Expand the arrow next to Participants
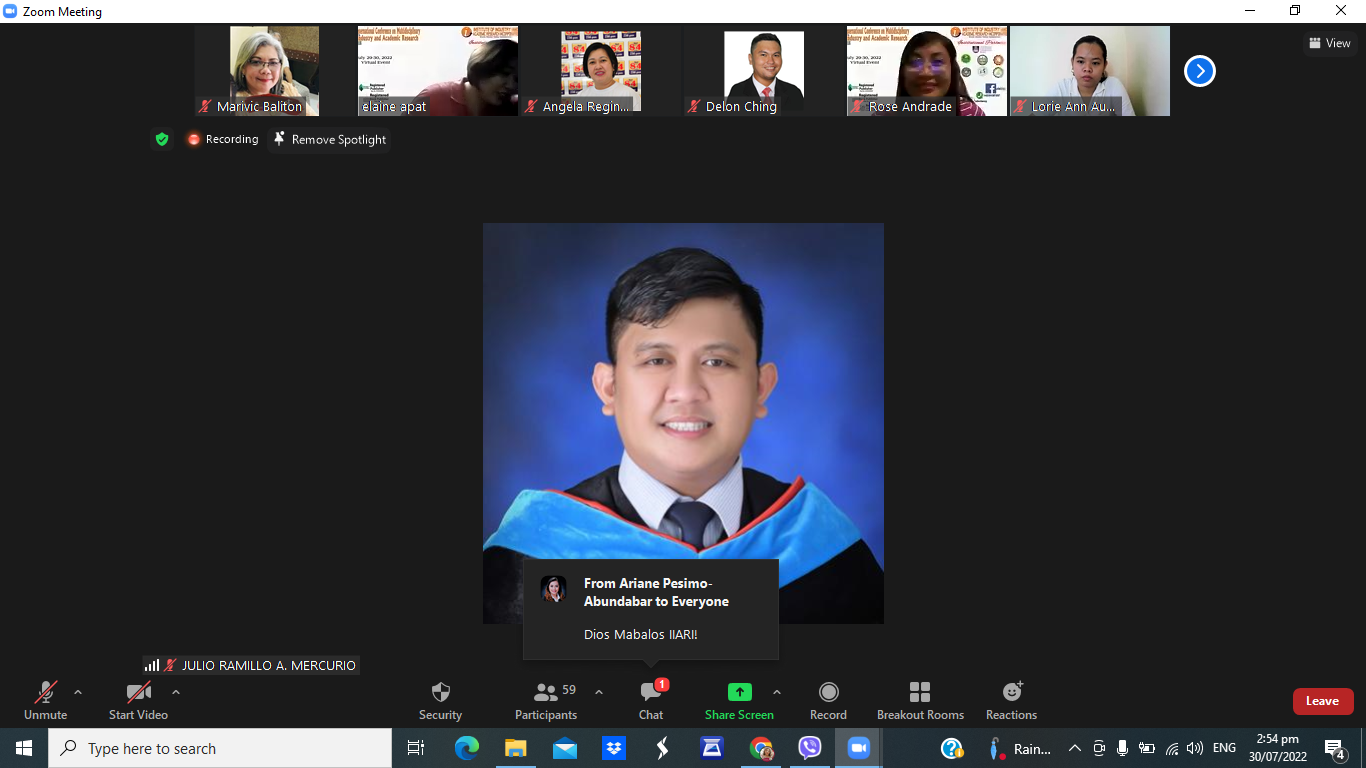The width and height of the screenshot is (1366, 768). pos(599,692)
